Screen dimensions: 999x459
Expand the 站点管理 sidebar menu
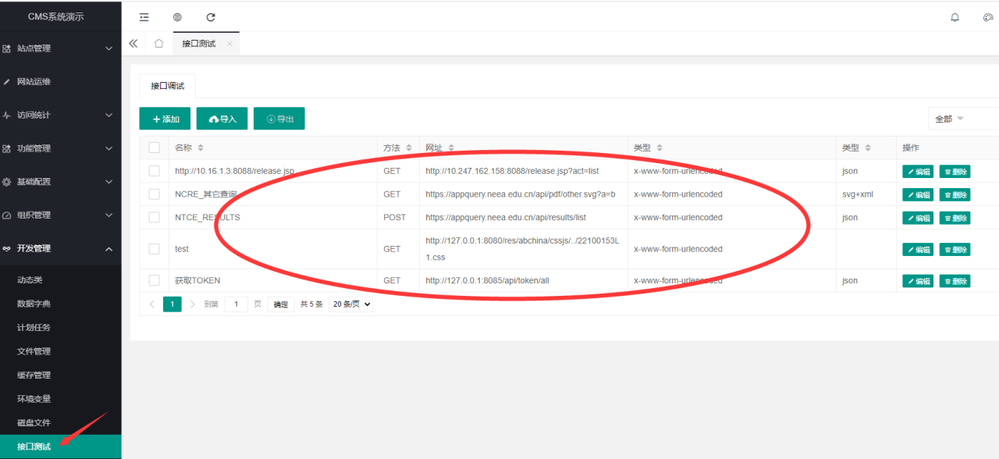point(60,48)
